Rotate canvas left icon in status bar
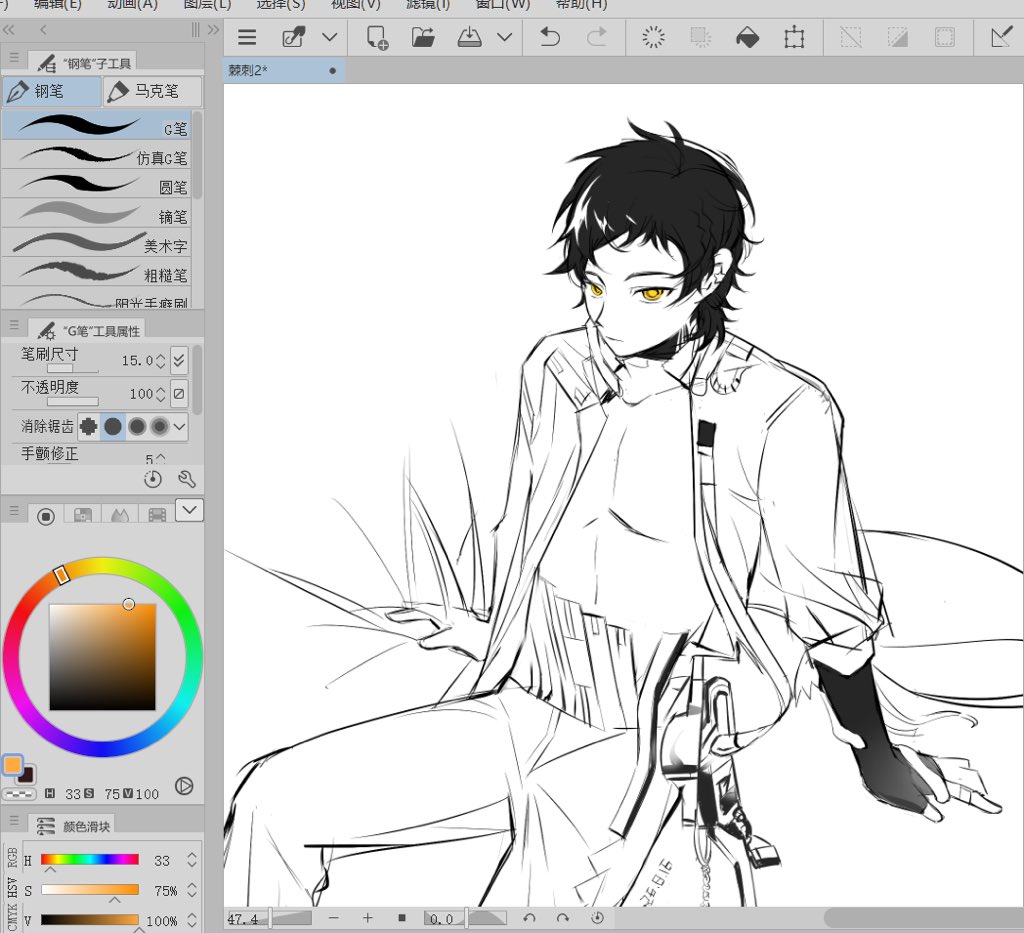The height and width of the screenshot is (933, 1024). pyautogui.click(x=529, y=918)
